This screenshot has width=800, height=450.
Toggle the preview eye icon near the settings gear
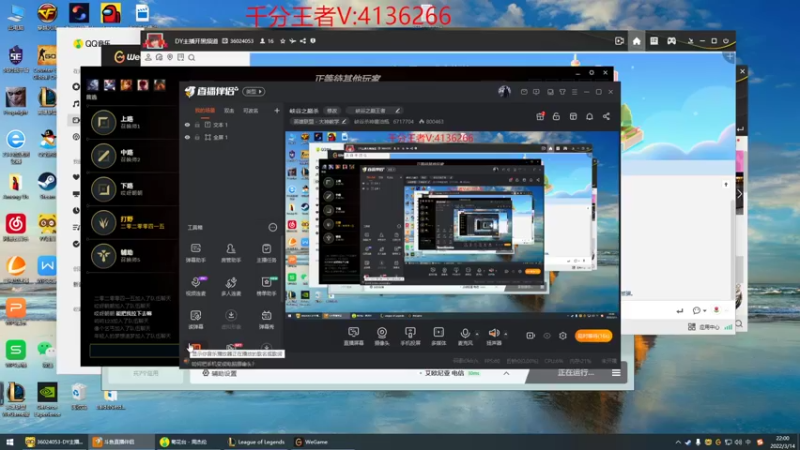[x=547, y=336]
